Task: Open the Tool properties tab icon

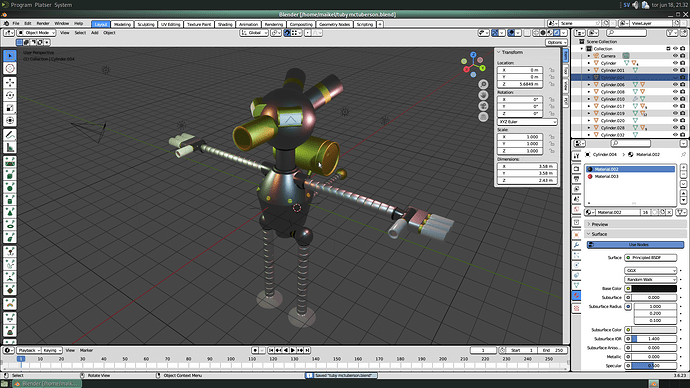Action: tap(576, 156)
